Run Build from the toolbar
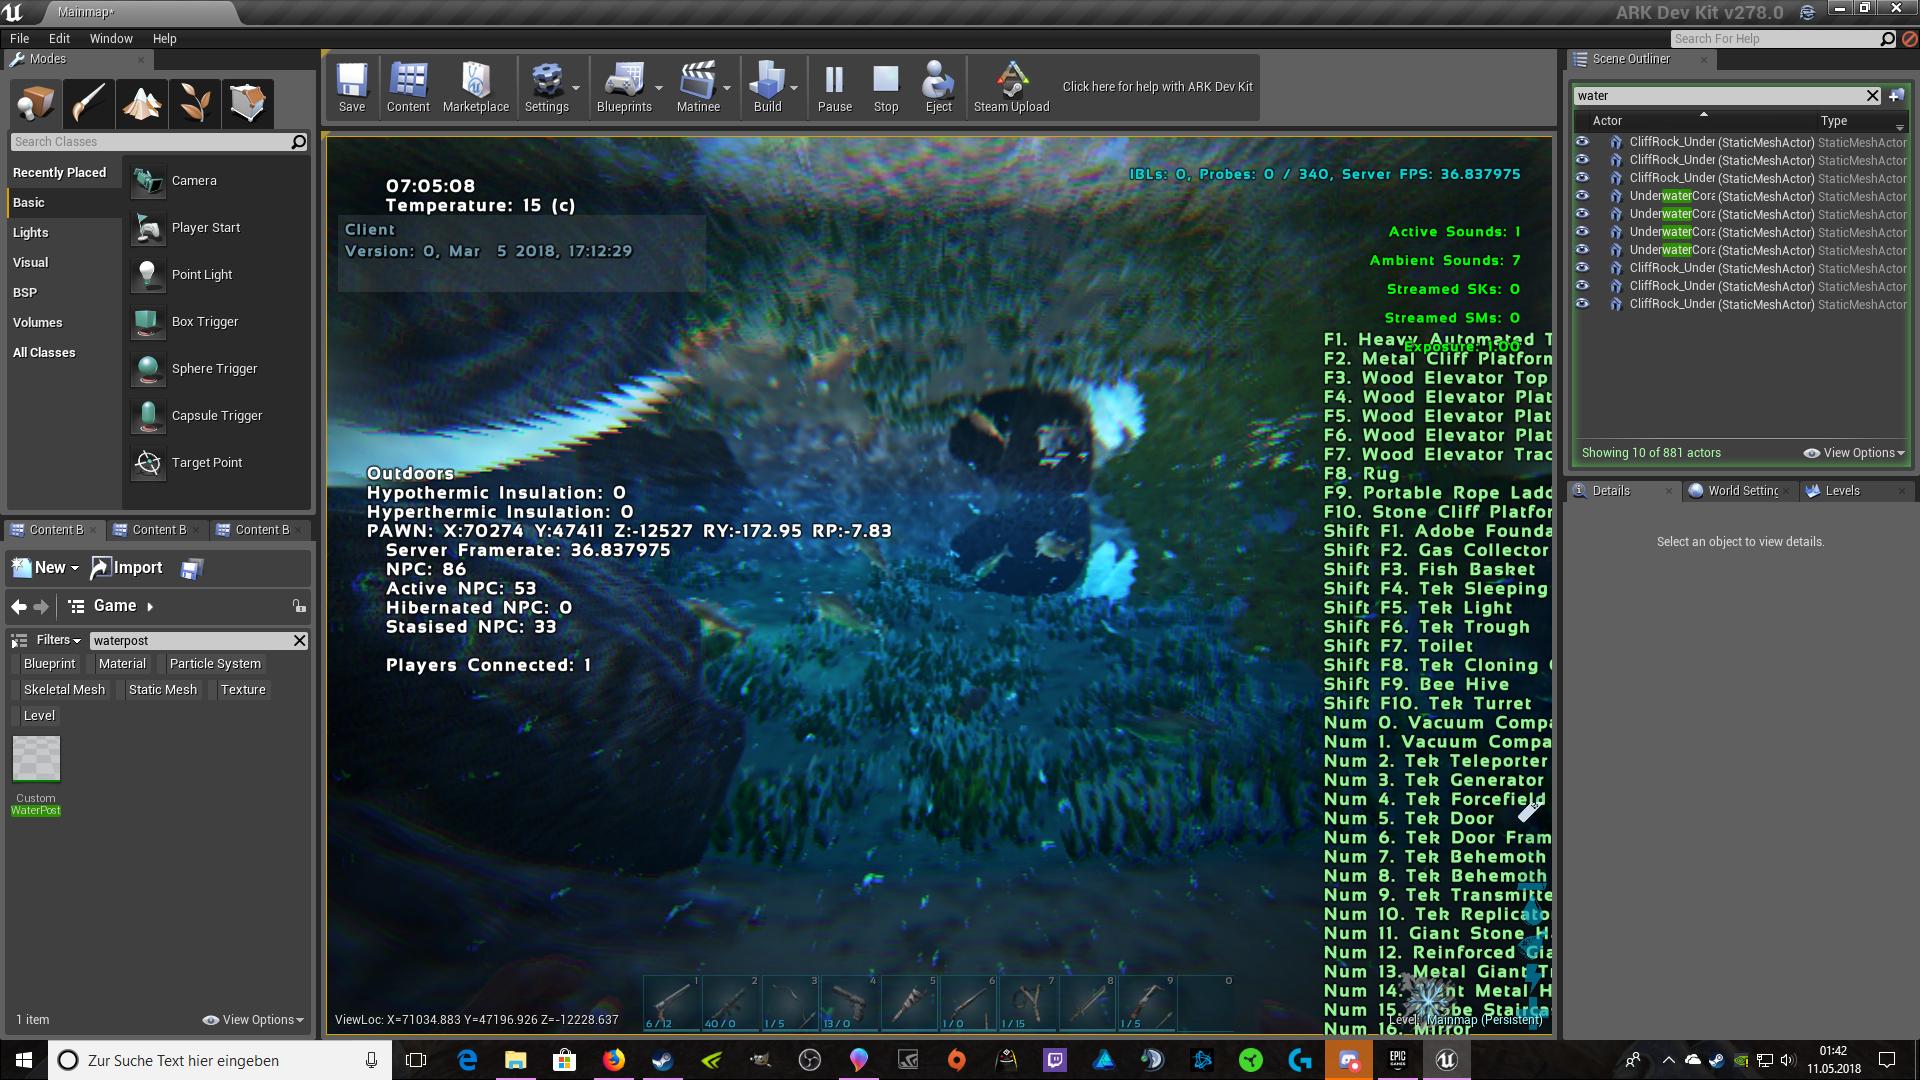 [x=767, y=88]
